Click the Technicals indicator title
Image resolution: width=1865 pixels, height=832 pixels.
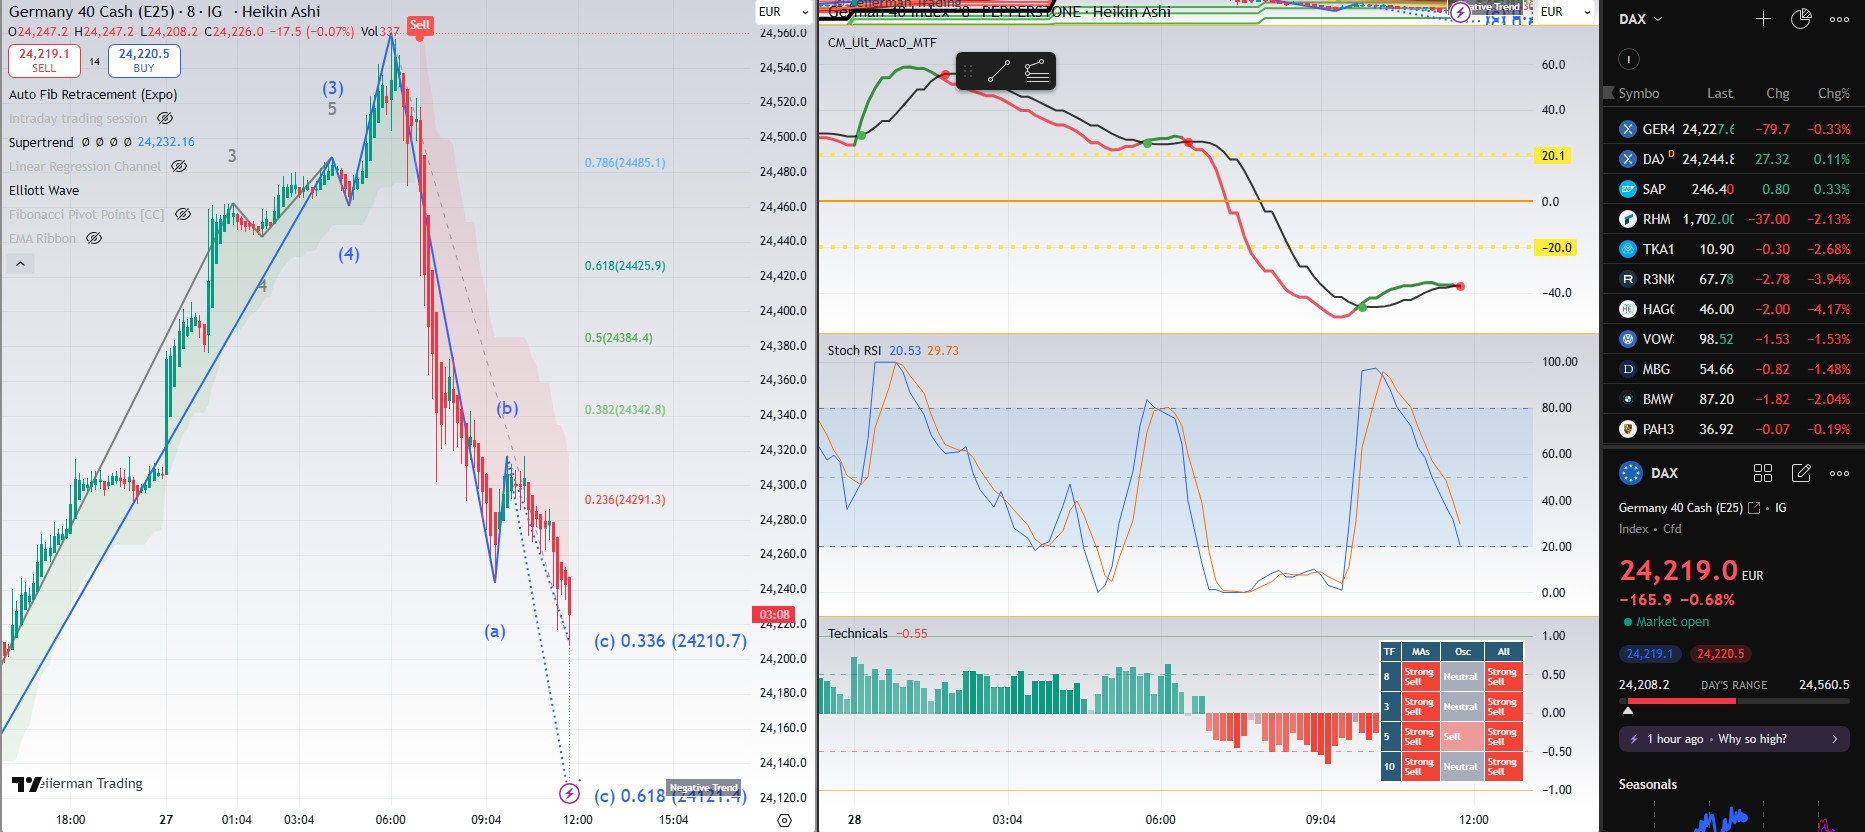coord(857,633)
